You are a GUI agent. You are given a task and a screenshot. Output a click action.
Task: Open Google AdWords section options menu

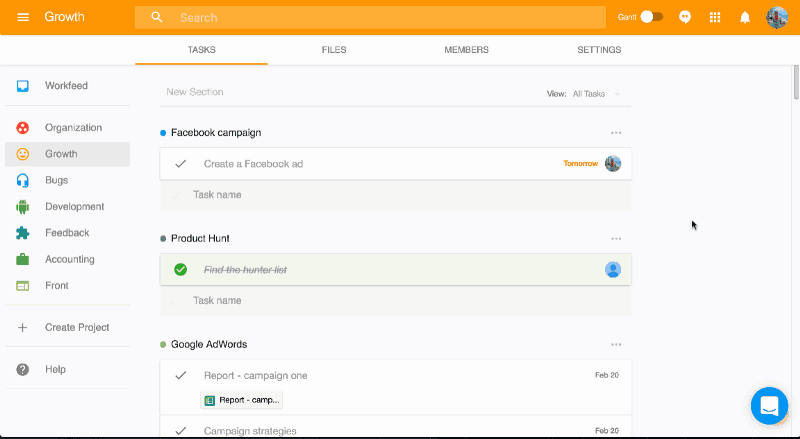tap(616, 345)
